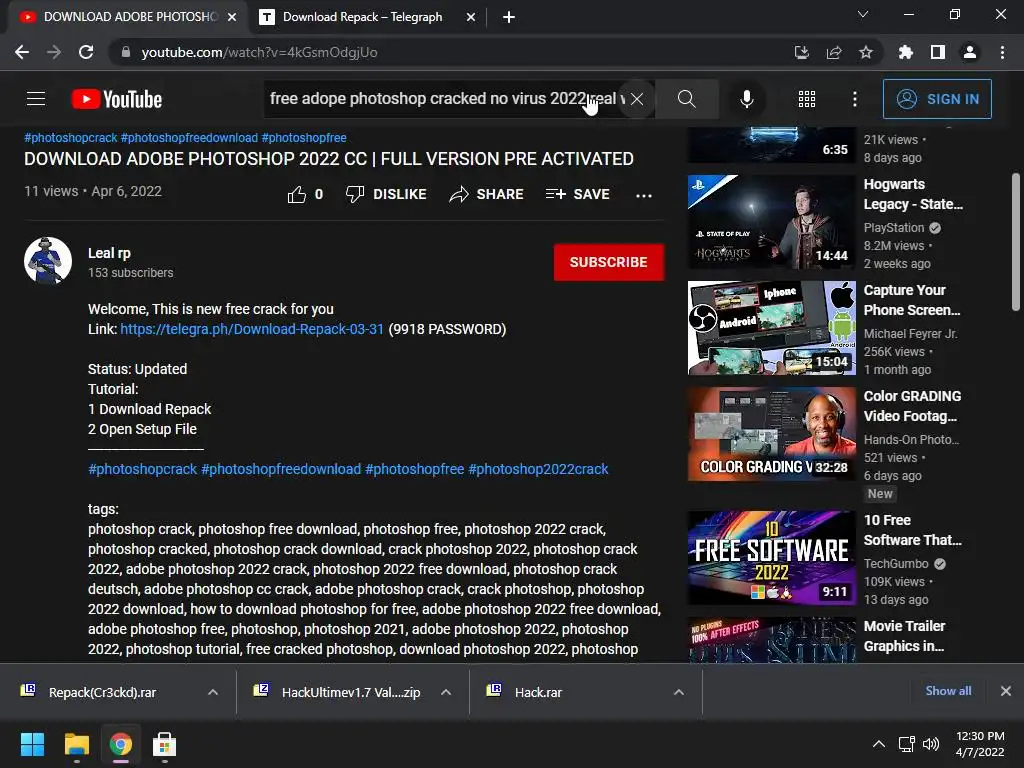
Task: Open #photoshopfreedownload hashtag above title
Action: (x=189, y=138)
